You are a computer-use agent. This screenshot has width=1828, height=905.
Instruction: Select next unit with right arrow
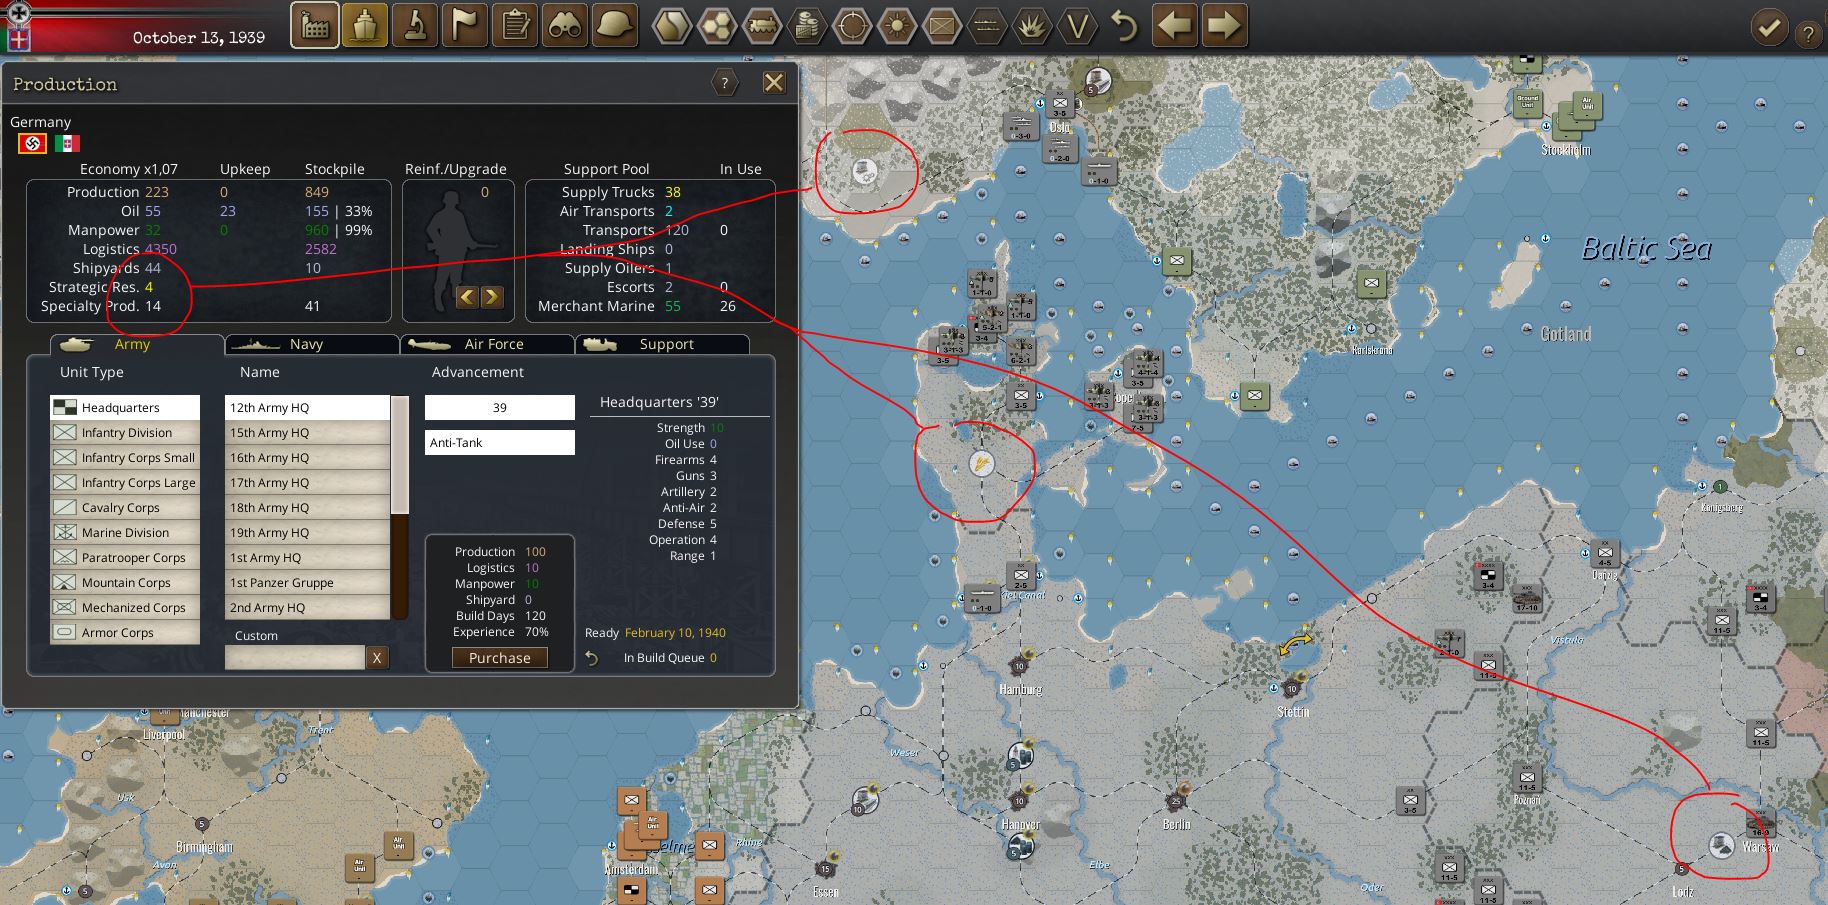[x=1224, y=26]
